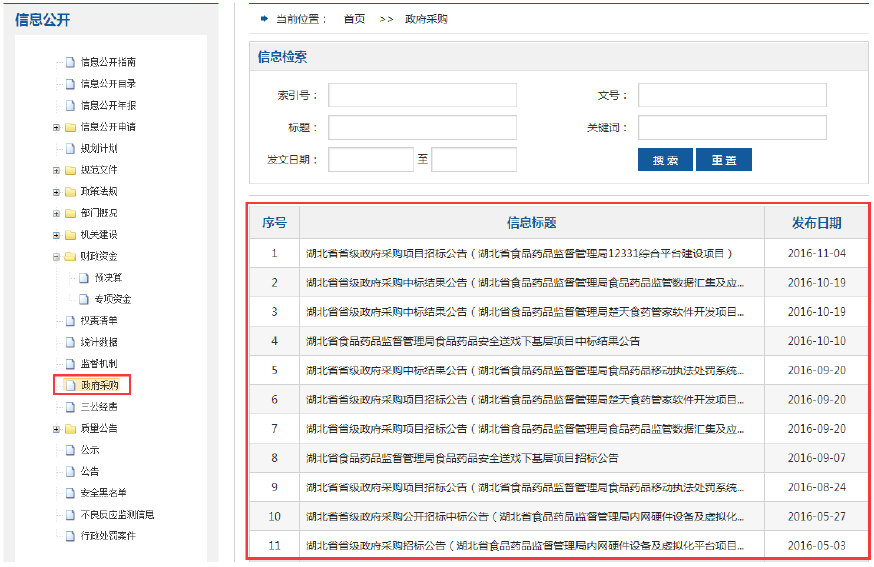The image size is (874, 567).
Task: Collapse the 财政资金 tree node
Action: click(x=56, y=257)
